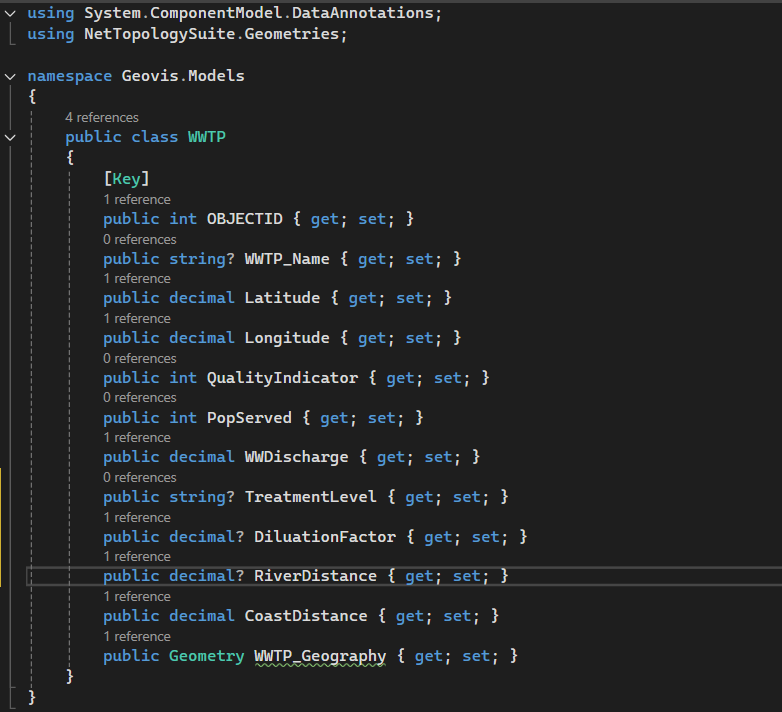Click the Geometry type name
Image resolution: width=782 pixels, height=712 pixels.
[x=206, y=656]
